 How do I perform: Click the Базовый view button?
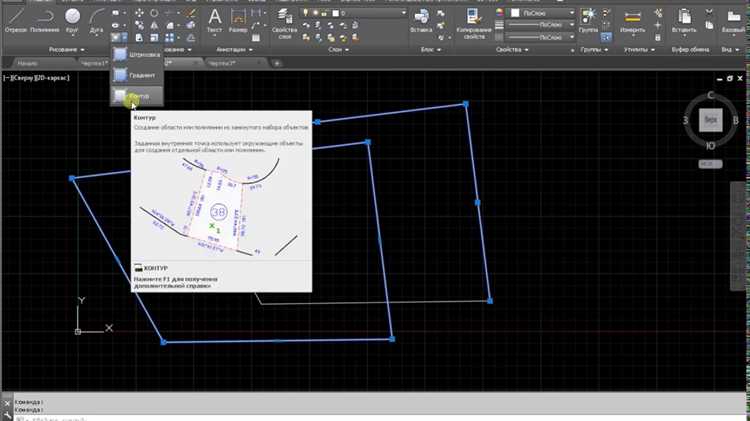click(x=733, y=21)
